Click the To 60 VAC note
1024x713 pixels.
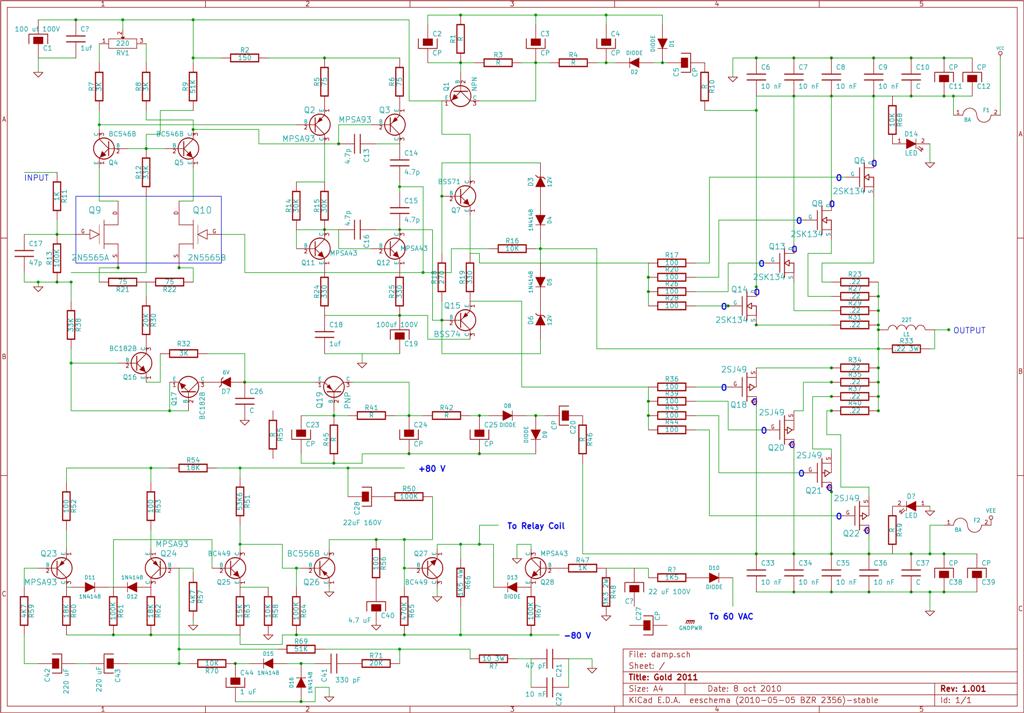(x=731, y=616)
